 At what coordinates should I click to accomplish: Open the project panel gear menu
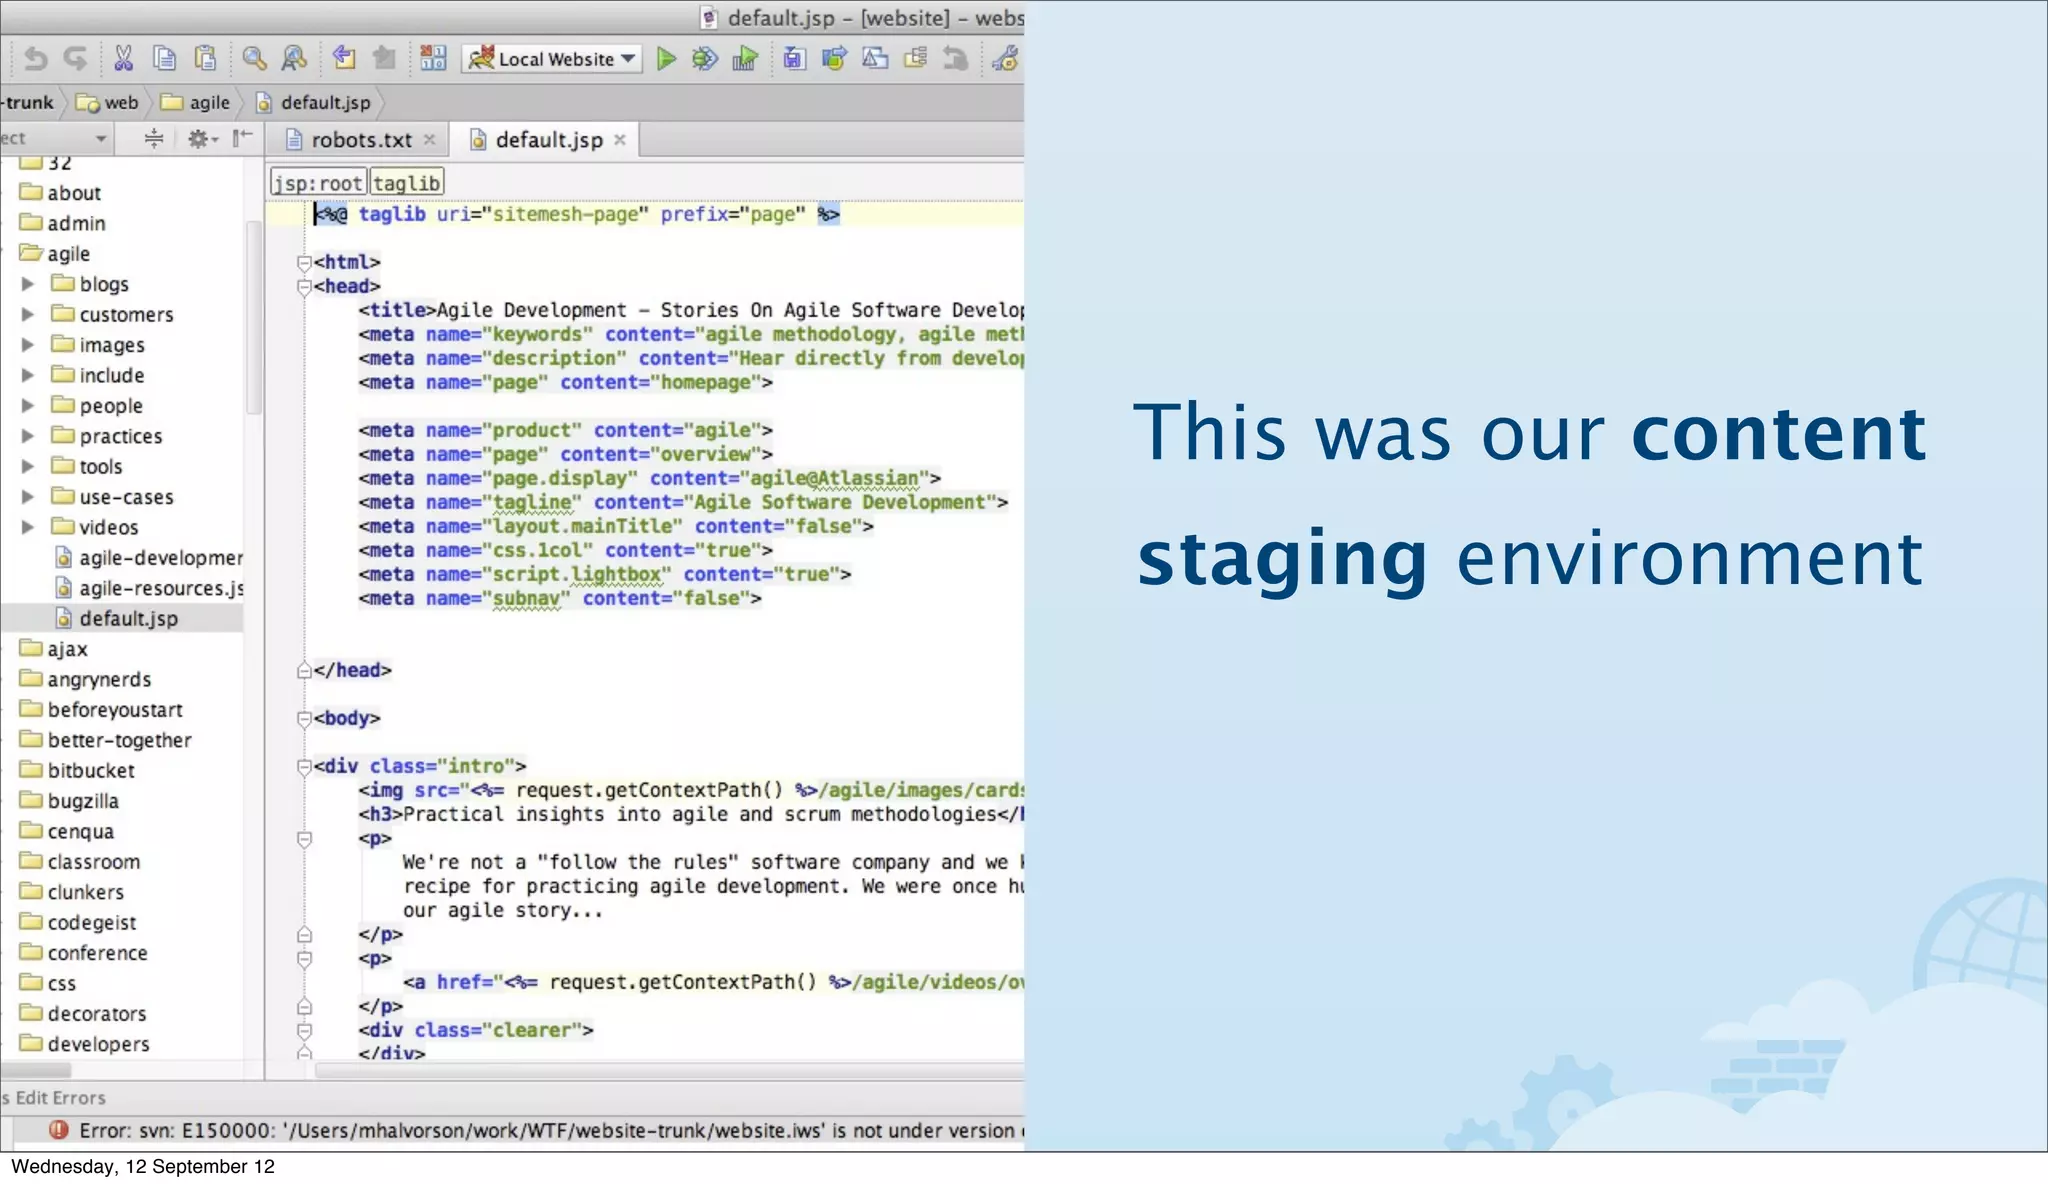202,138
